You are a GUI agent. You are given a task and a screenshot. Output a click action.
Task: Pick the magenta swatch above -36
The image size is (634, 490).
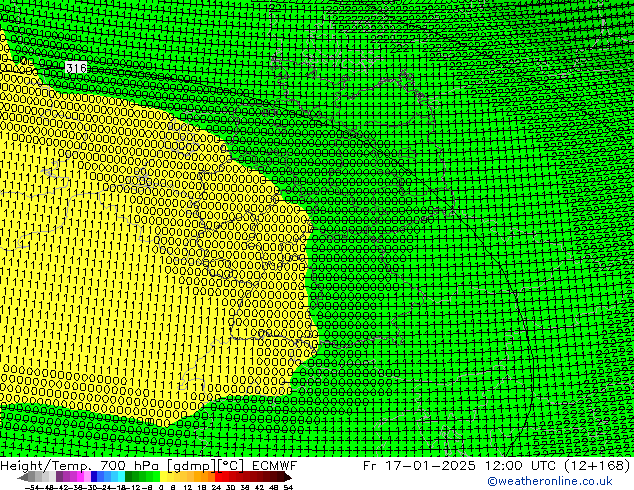point(80,477)
